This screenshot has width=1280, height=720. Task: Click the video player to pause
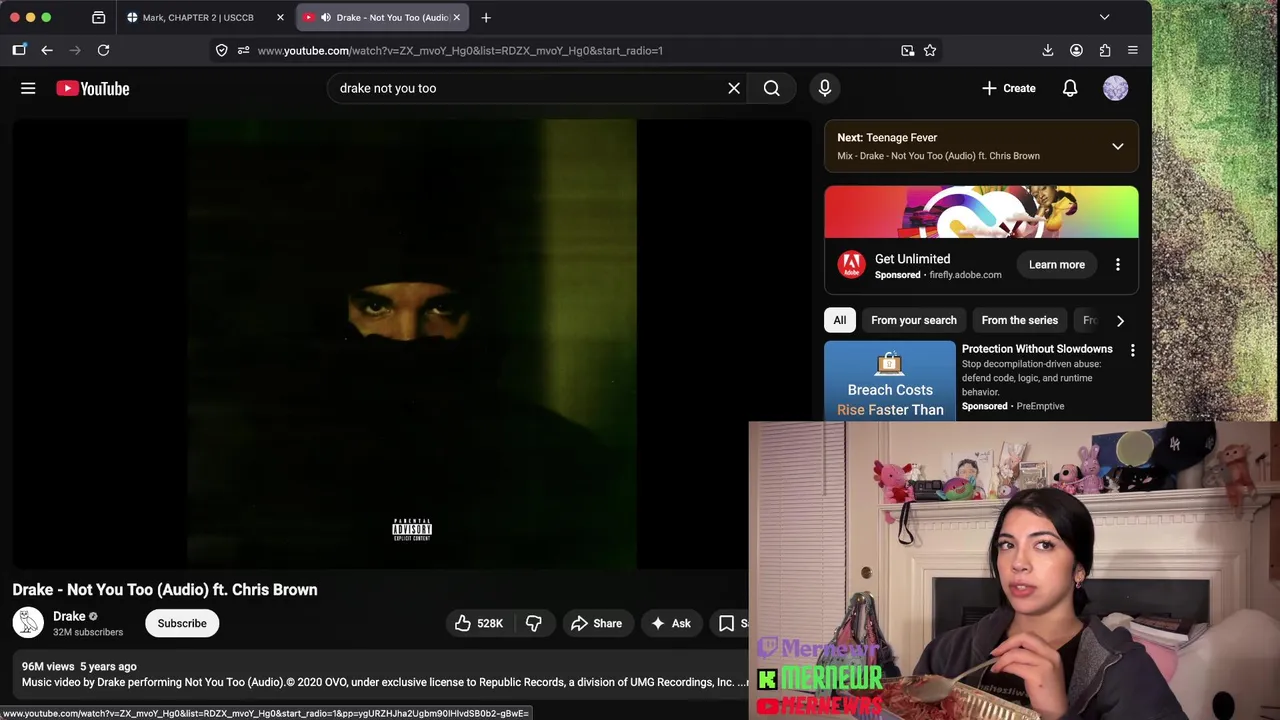411,343
